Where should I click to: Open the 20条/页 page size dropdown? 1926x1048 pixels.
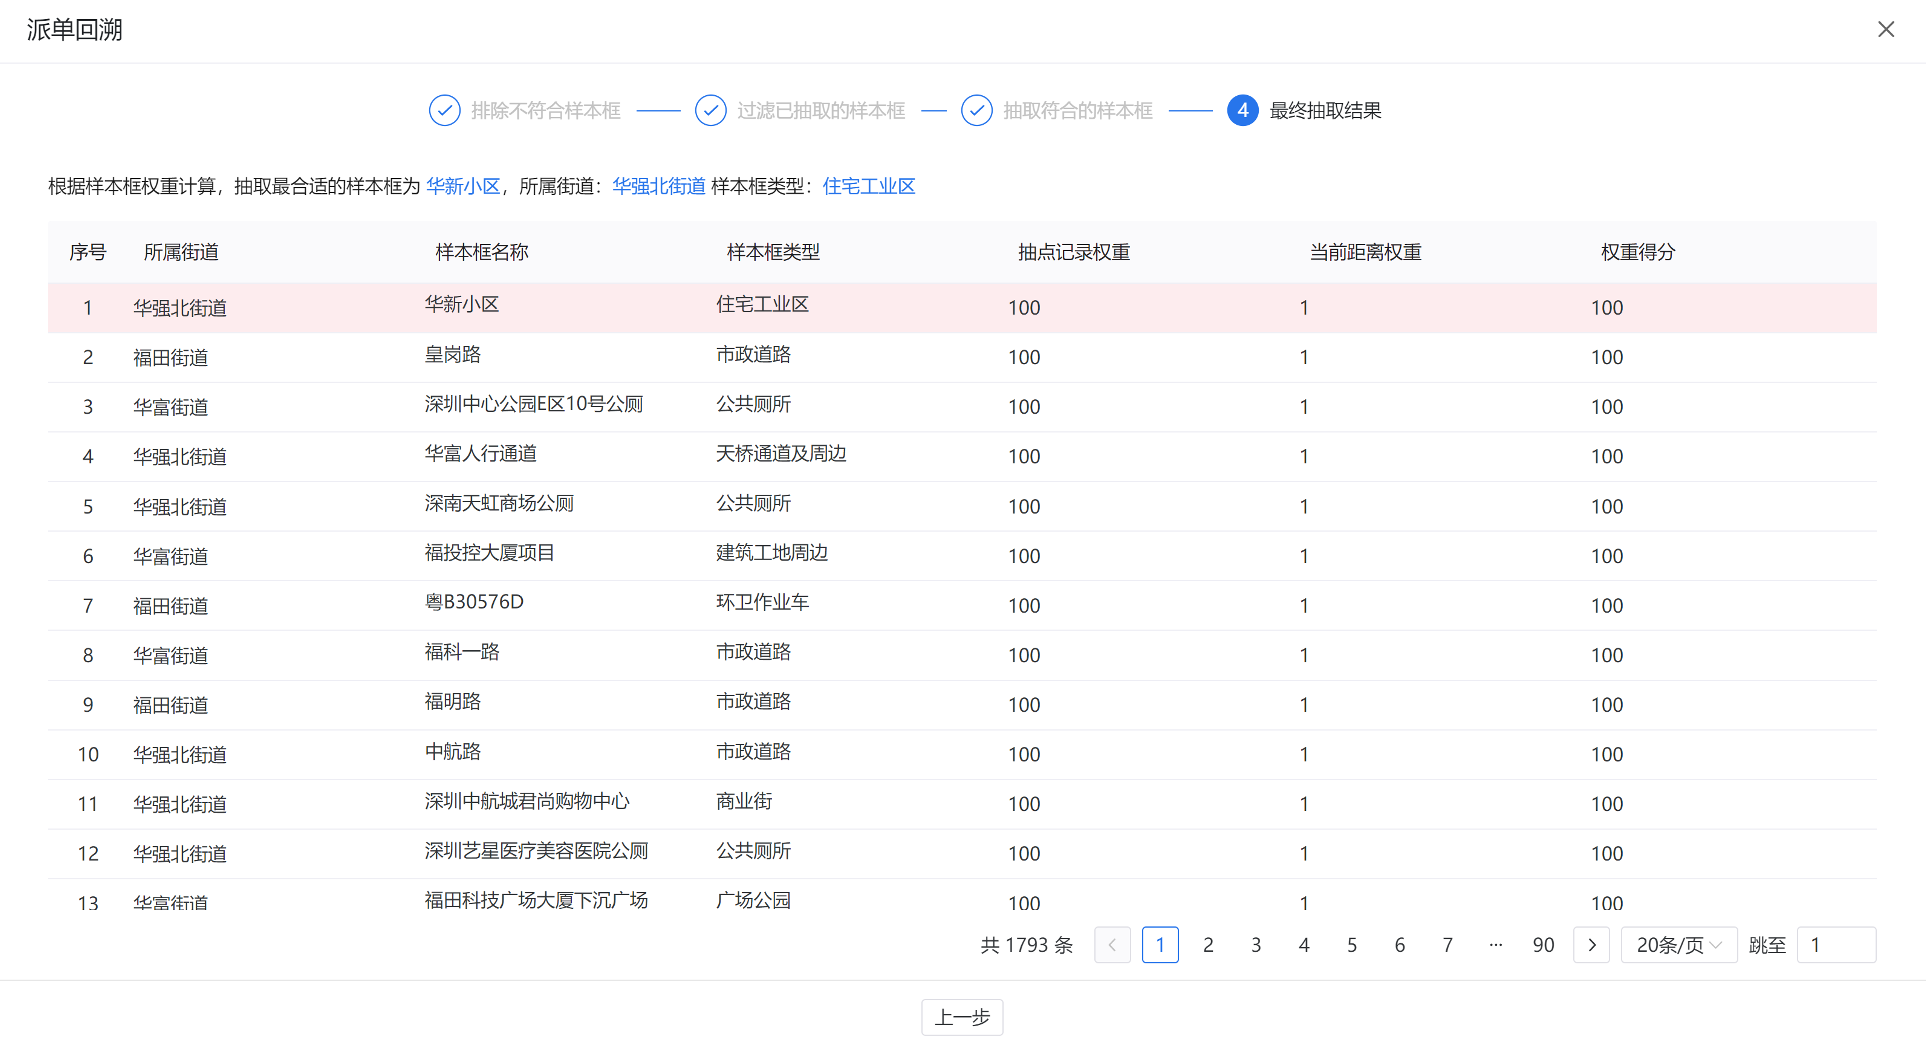[1678, 945]
